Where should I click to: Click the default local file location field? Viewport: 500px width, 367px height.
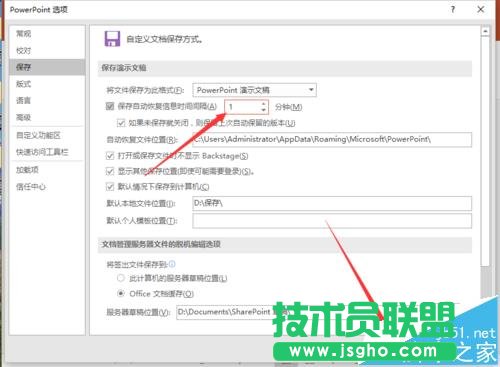(x=332, y=203)
